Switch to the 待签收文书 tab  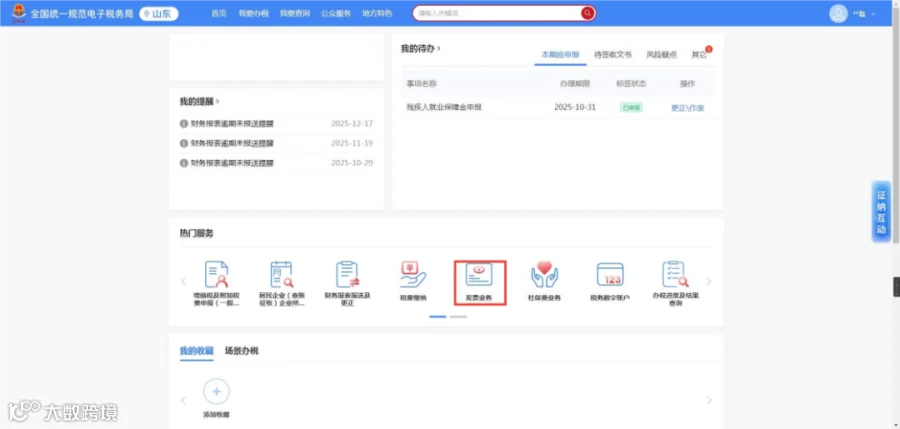(x=613, y=55)
